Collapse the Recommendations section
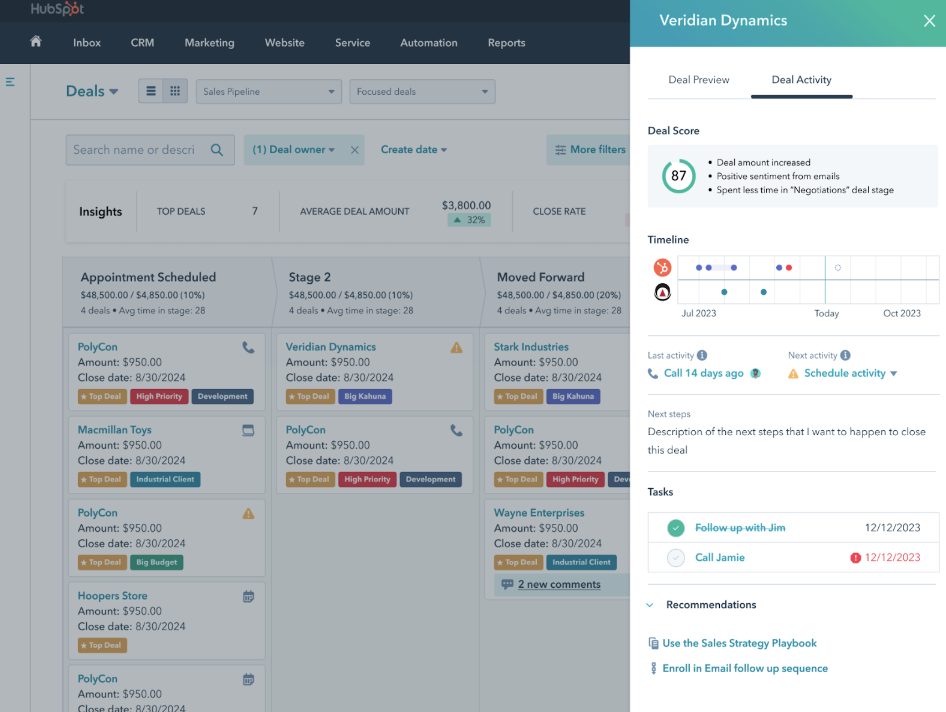 click(x=650, y=605)
